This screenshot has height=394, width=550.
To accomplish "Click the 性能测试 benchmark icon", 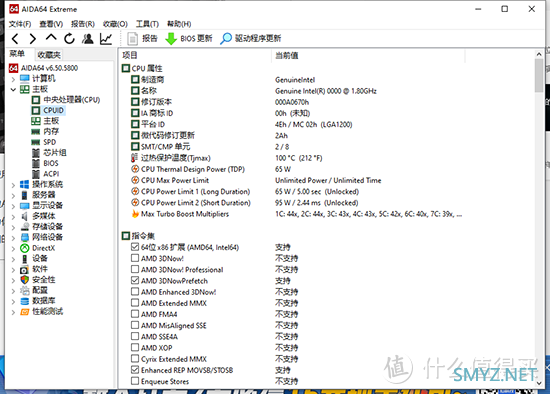I will [x=25, y=312].
